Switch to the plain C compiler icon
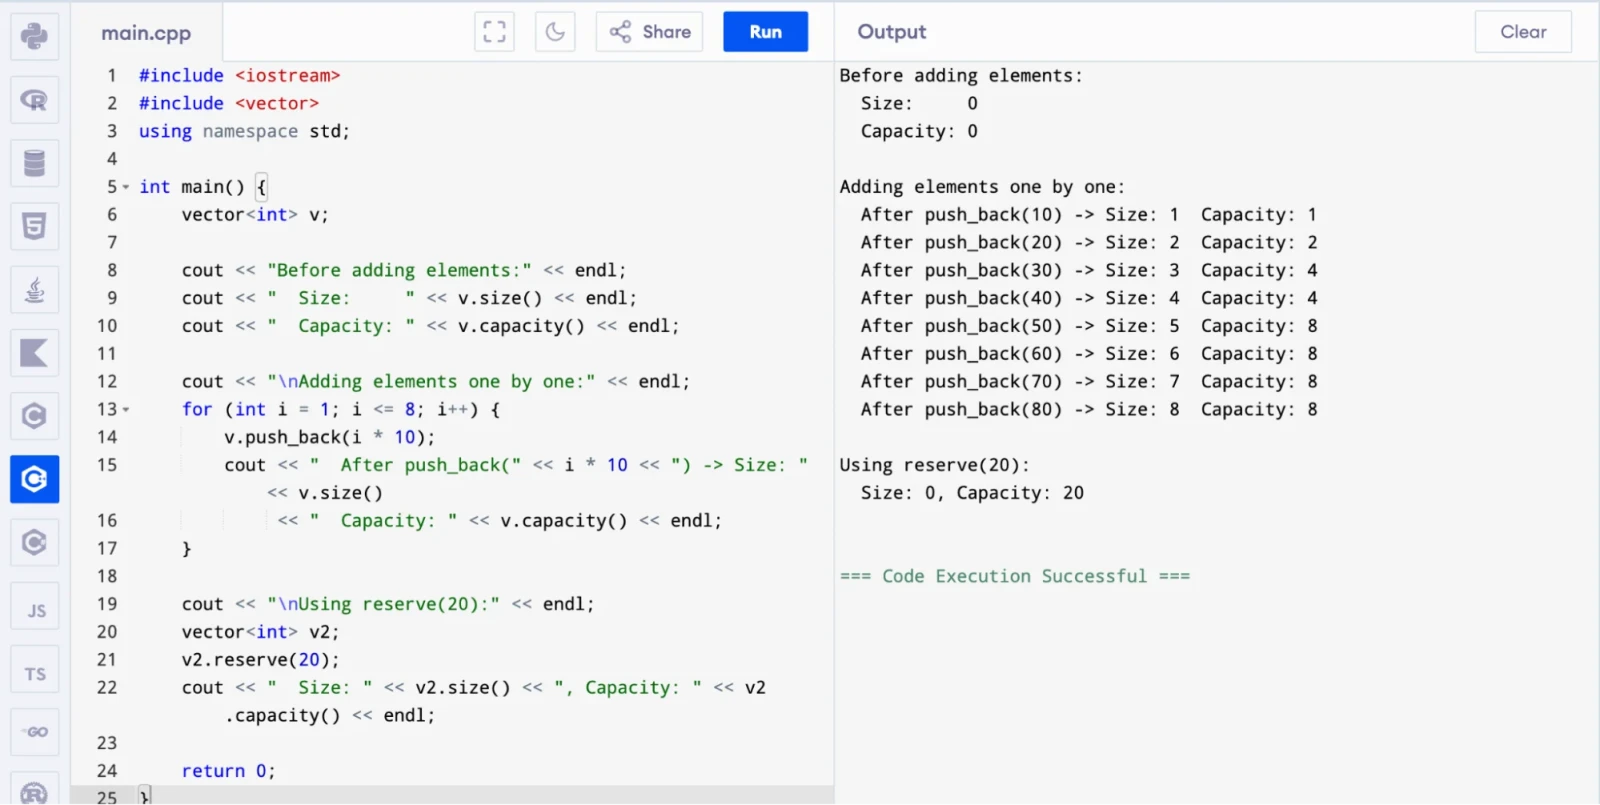Image resolution: width=1600 pixels, height=805 pixels. coord(35,416)
